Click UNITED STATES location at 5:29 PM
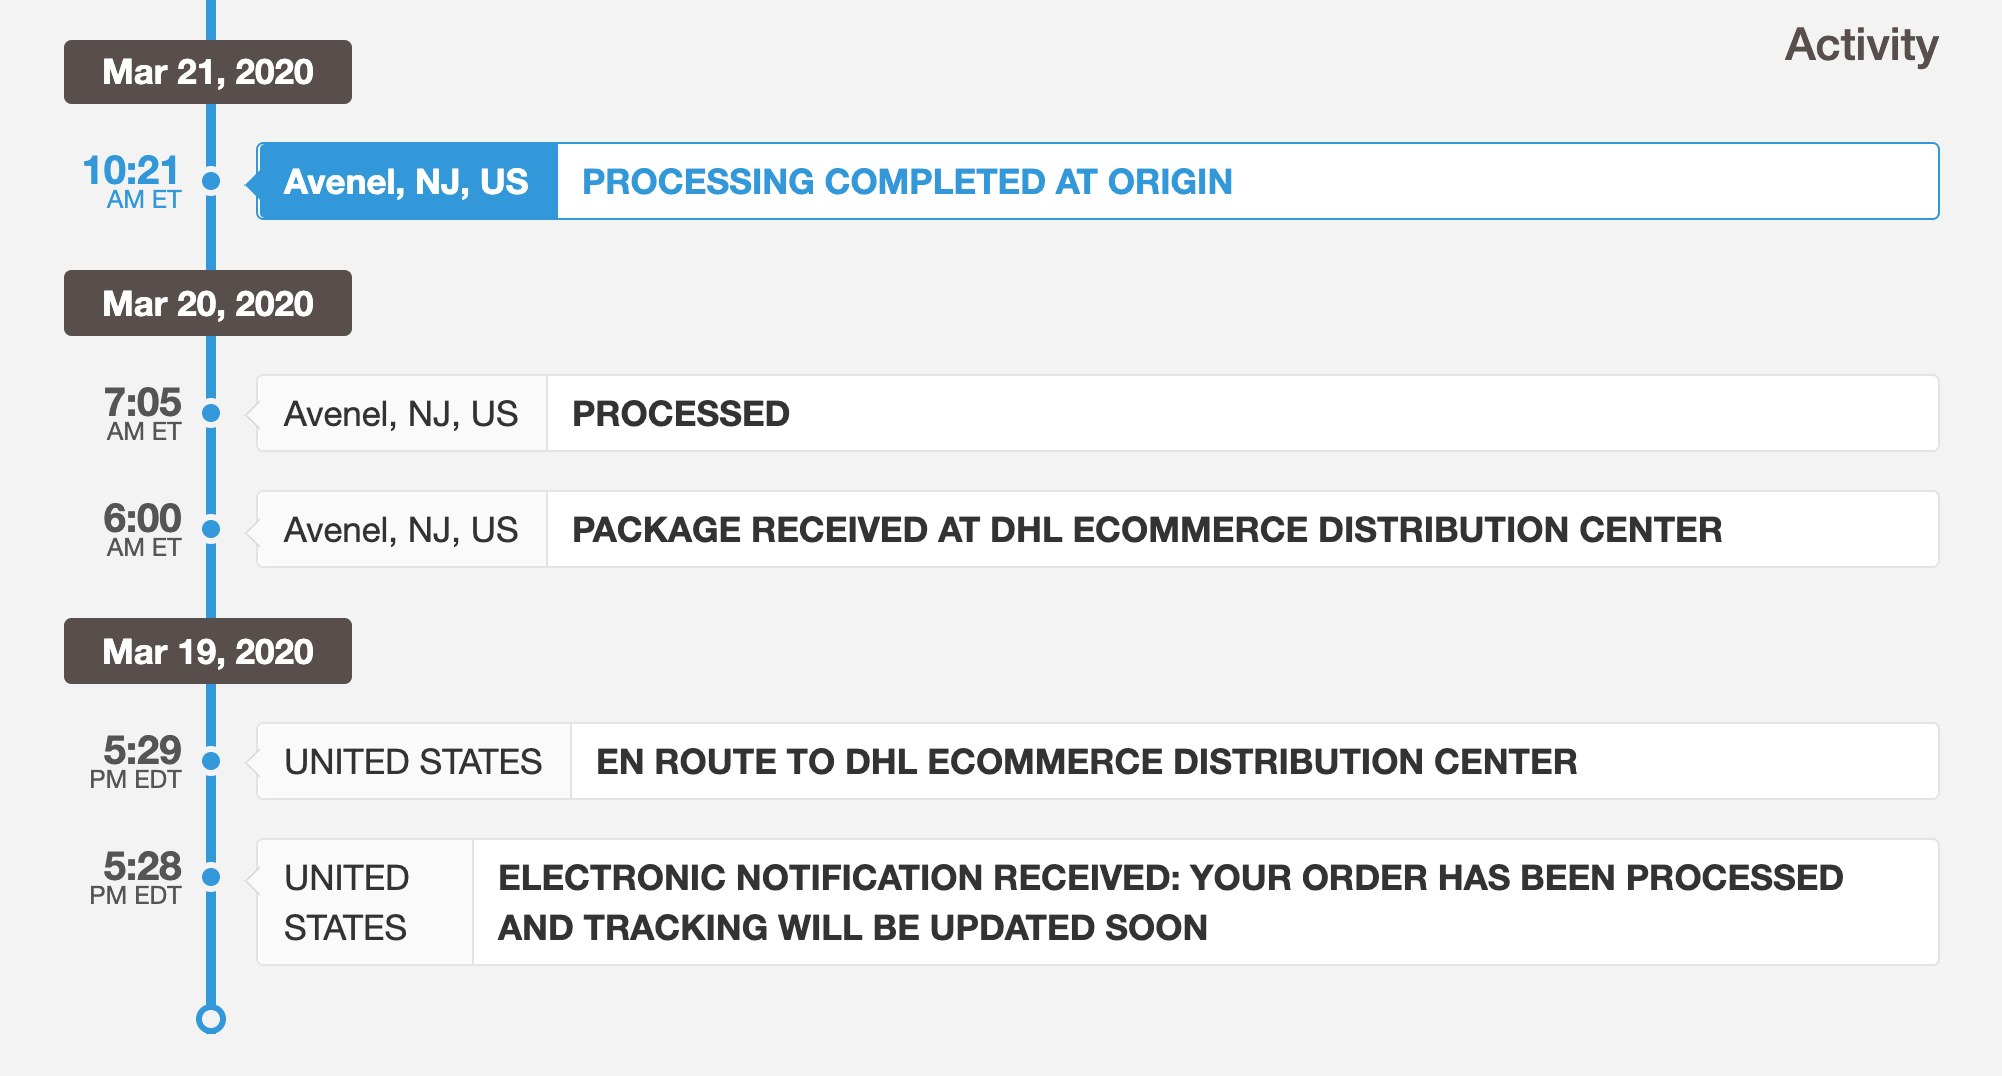Viewport: 2002px width, 1076px height. pos(413,762)
